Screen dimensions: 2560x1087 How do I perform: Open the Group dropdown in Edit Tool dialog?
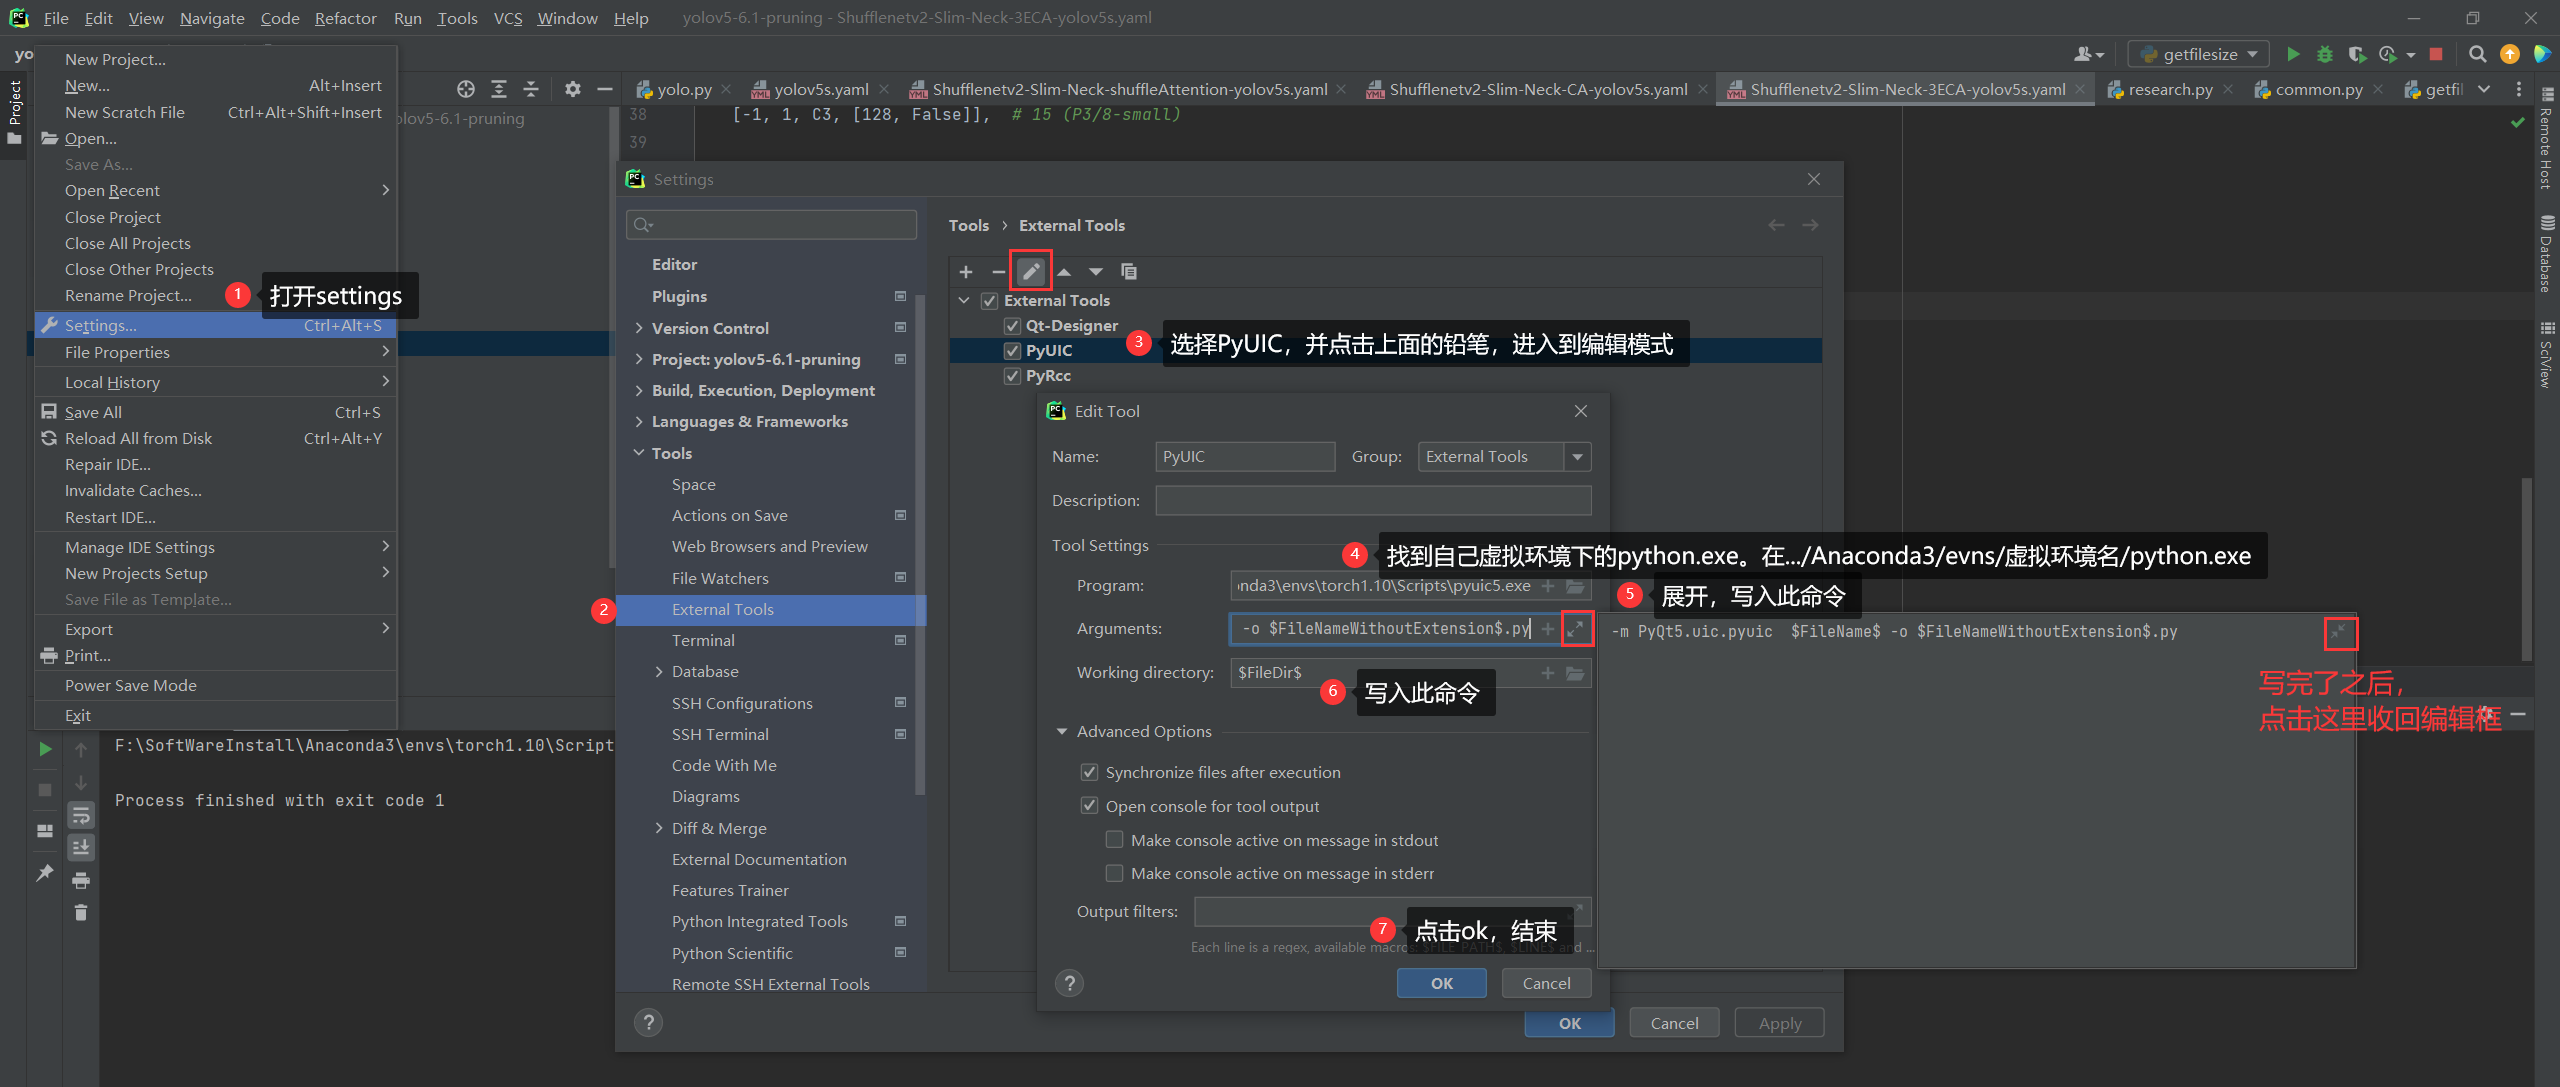[x=1578, y=456]
